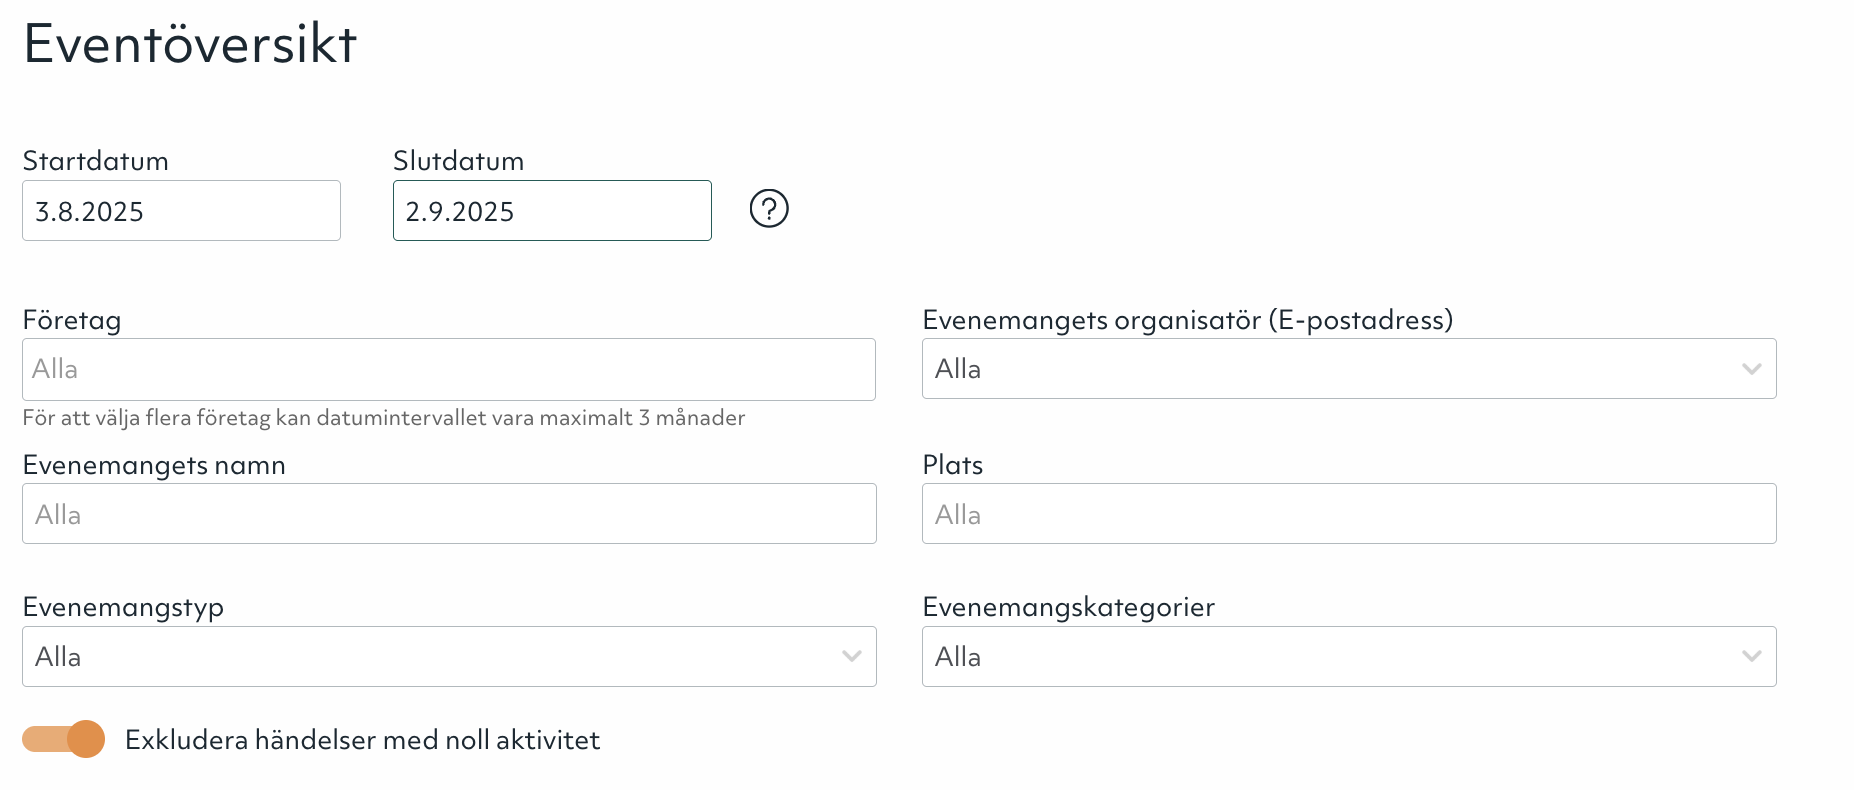Viewport: 1854px width, 790px height.
Task: Select the Företag input box
Action: pos(449,369)
